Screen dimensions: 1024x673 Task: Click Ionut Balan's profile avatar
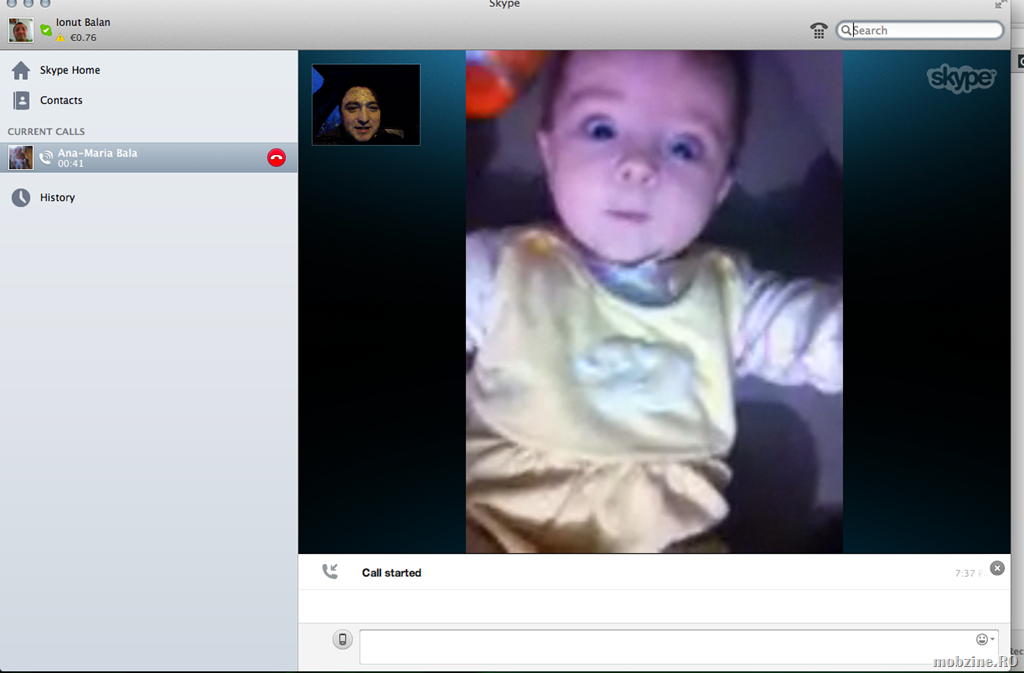(21, 30)
